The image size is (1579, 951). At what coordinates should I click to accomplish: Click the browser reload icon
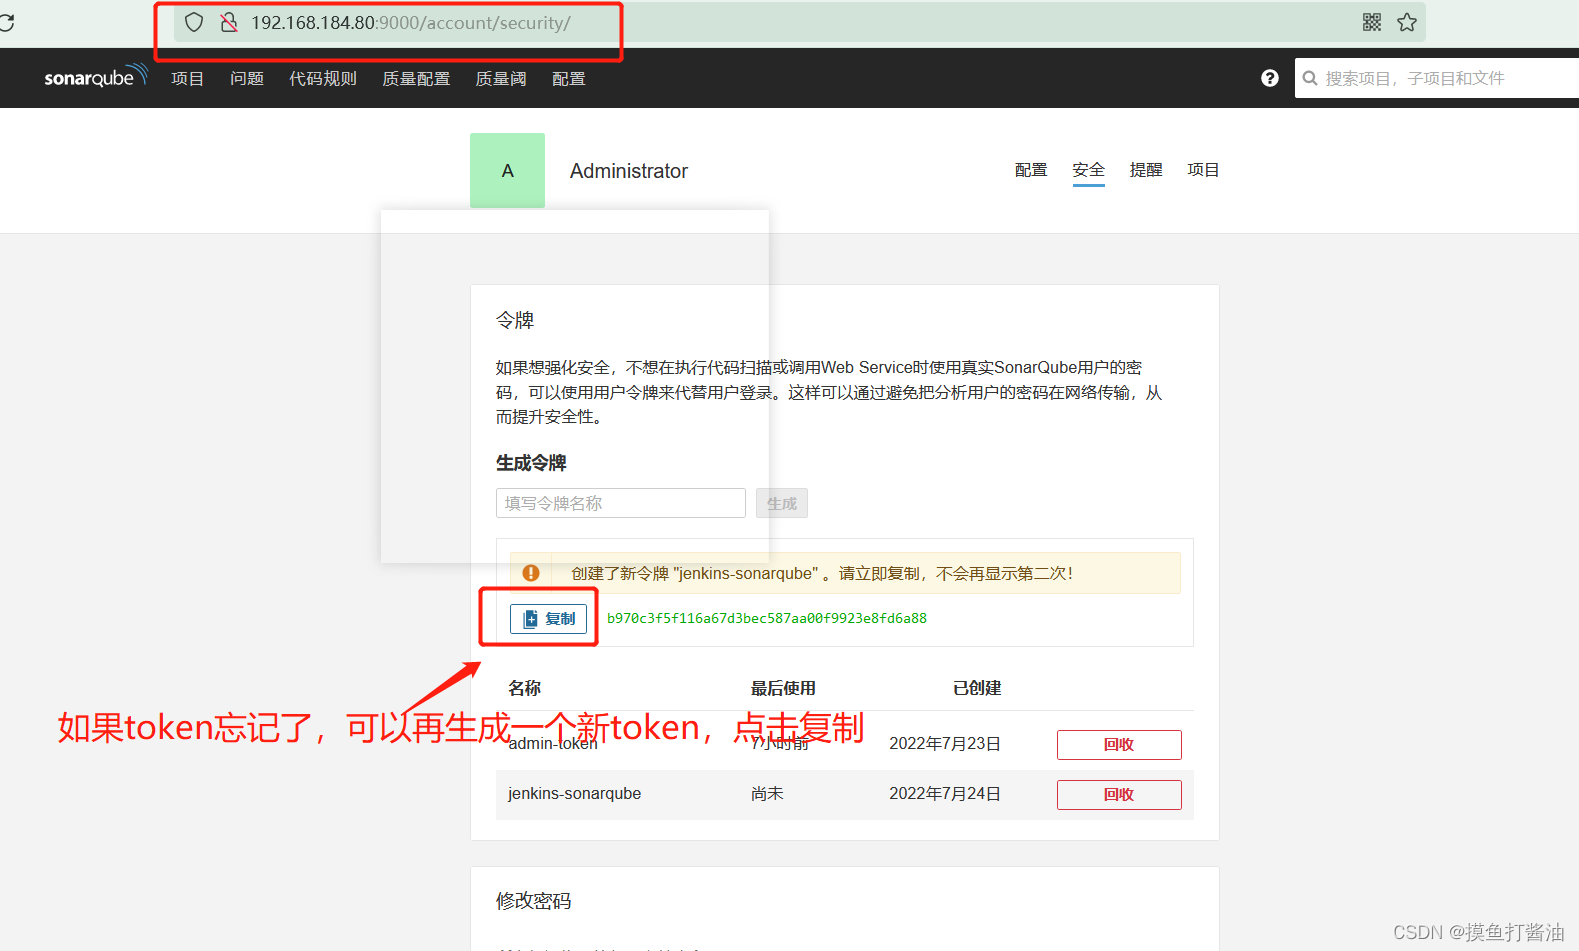pyautogui.click(x=5, y=22)
